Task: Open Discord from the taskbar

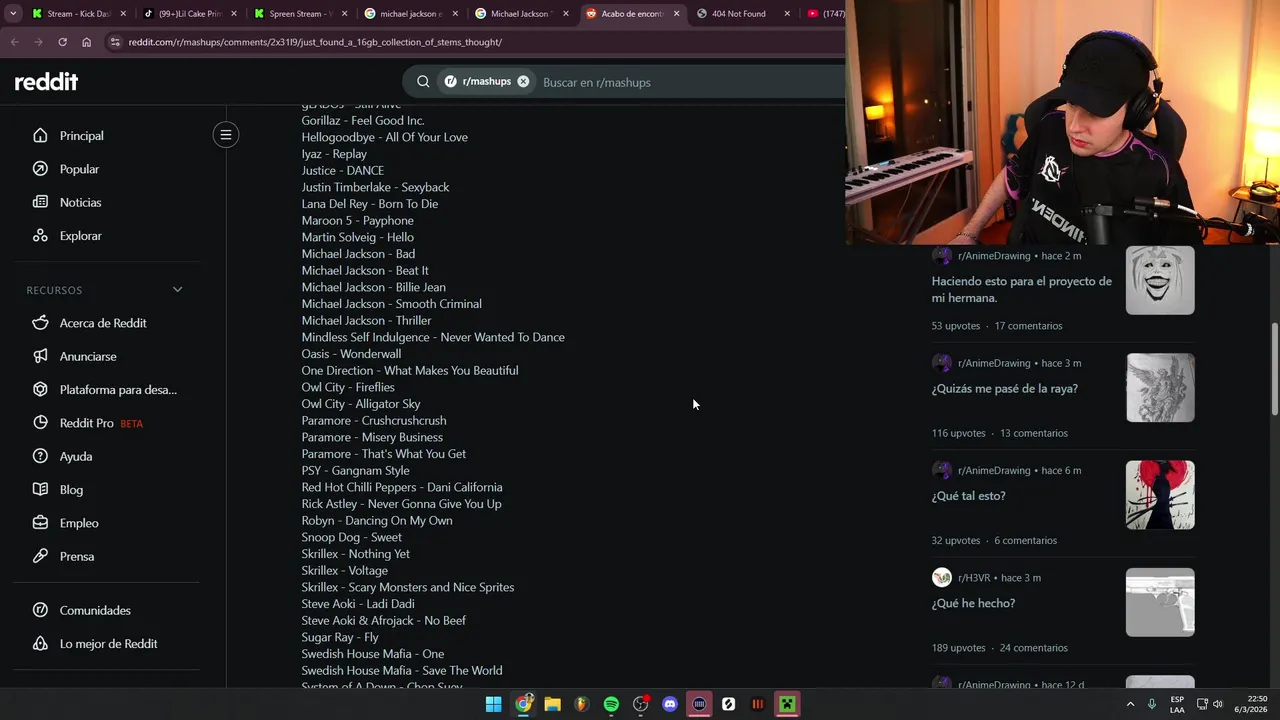Action: point(670,704)
